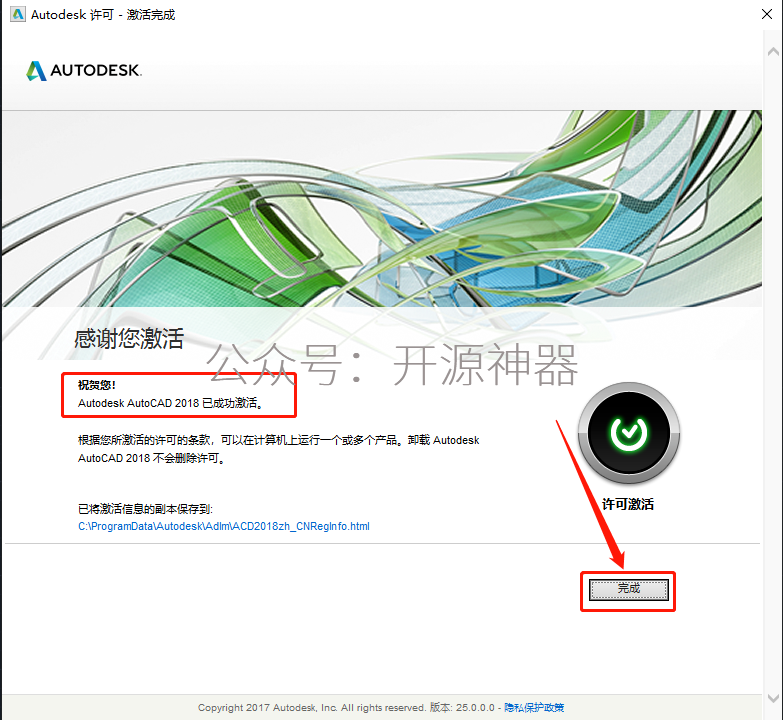Viewport: 783px width, 720px height.
Task: Click the Autodesk logo in header
Action: pyautogui.click(x=84, y=70)
